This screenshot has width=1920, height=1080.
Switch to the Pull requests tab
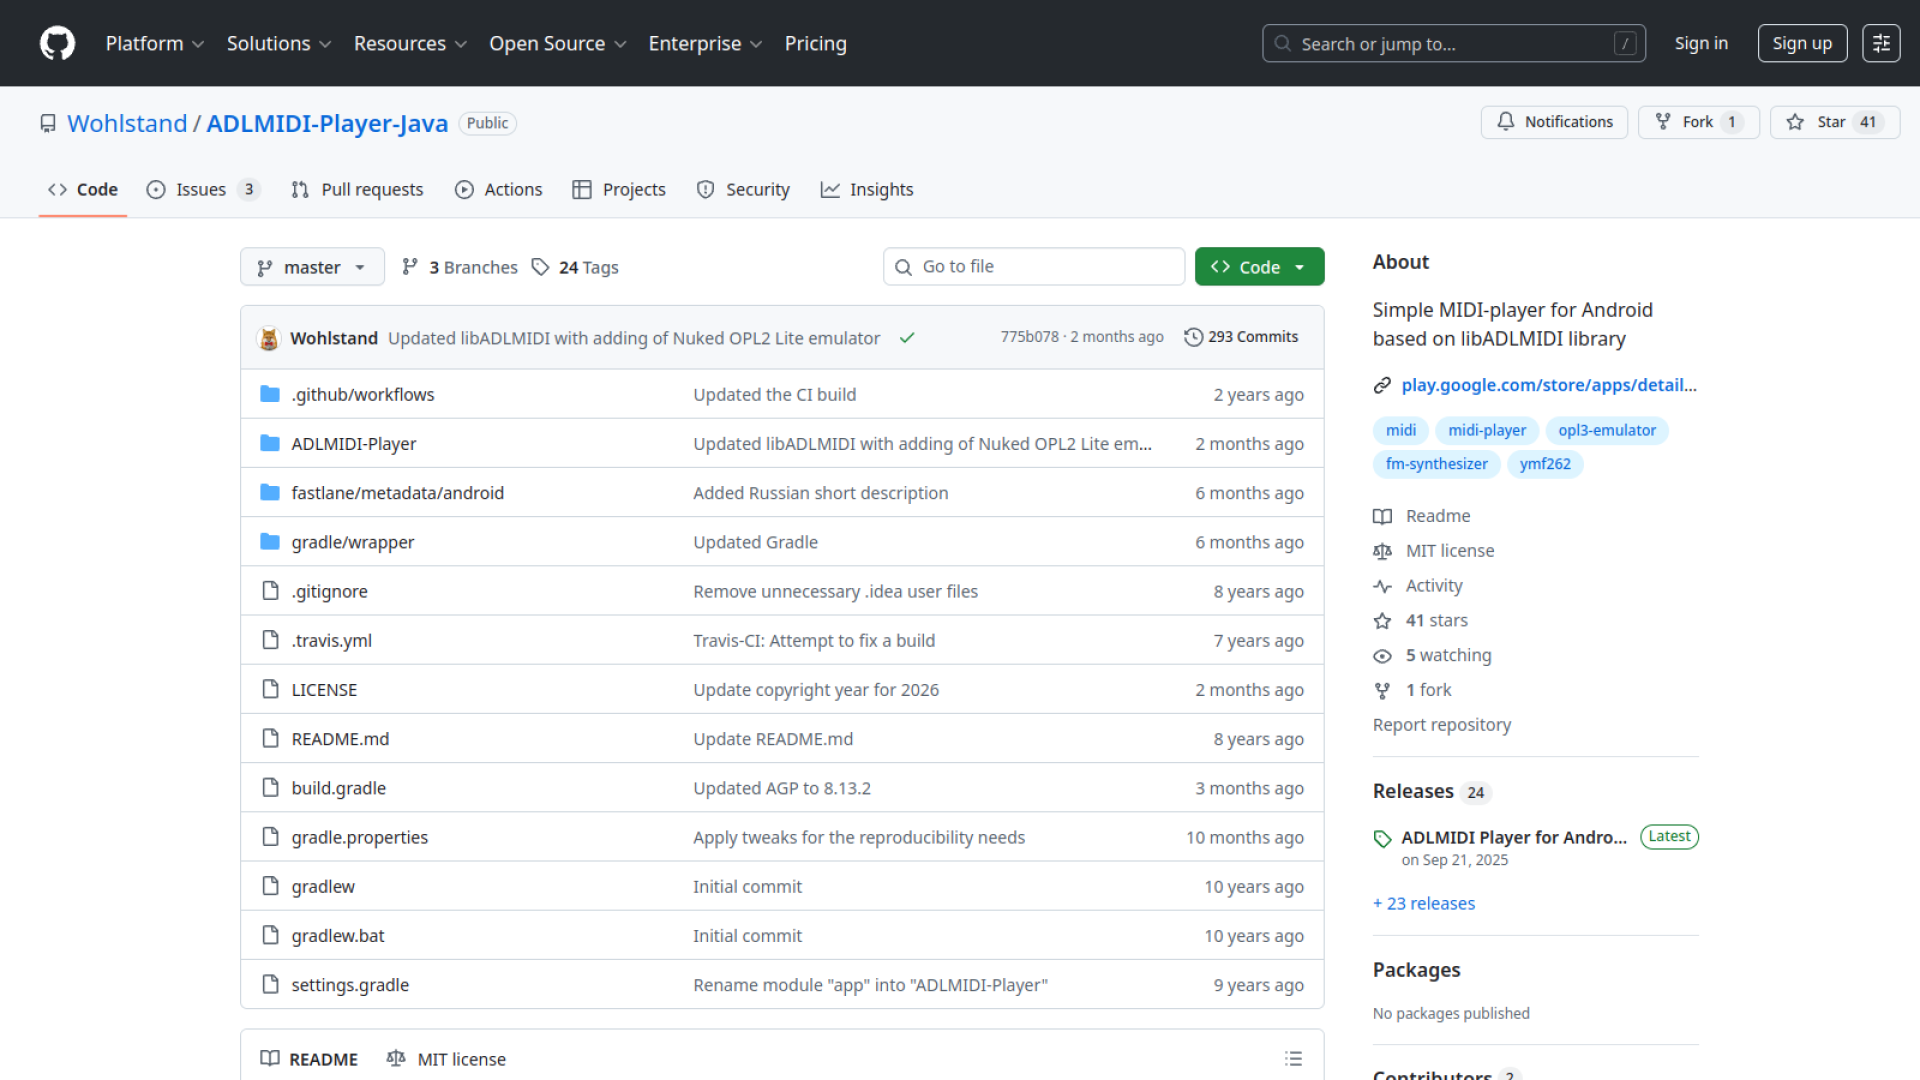pyautogui.click(x=357, y=189)
